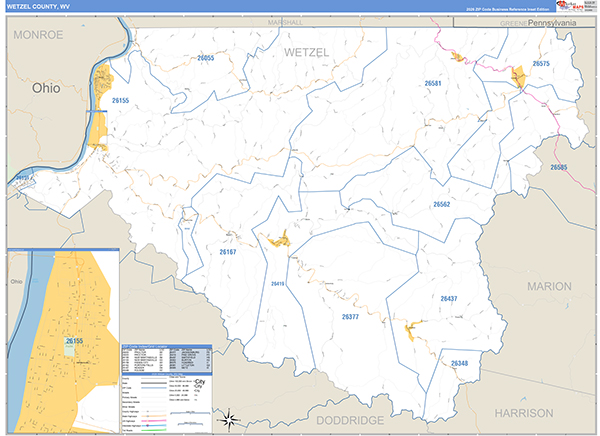Screen dimensions: 600x436
Task: Click ZIP code 26055 label
Action: (x=205, y=59)
